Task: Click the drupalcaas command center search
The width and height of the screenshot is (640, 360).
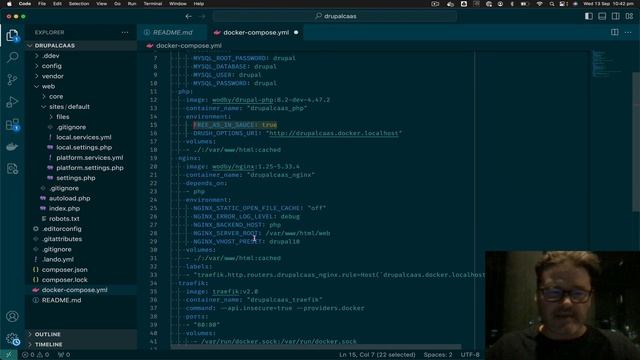Action: (335, 16)
